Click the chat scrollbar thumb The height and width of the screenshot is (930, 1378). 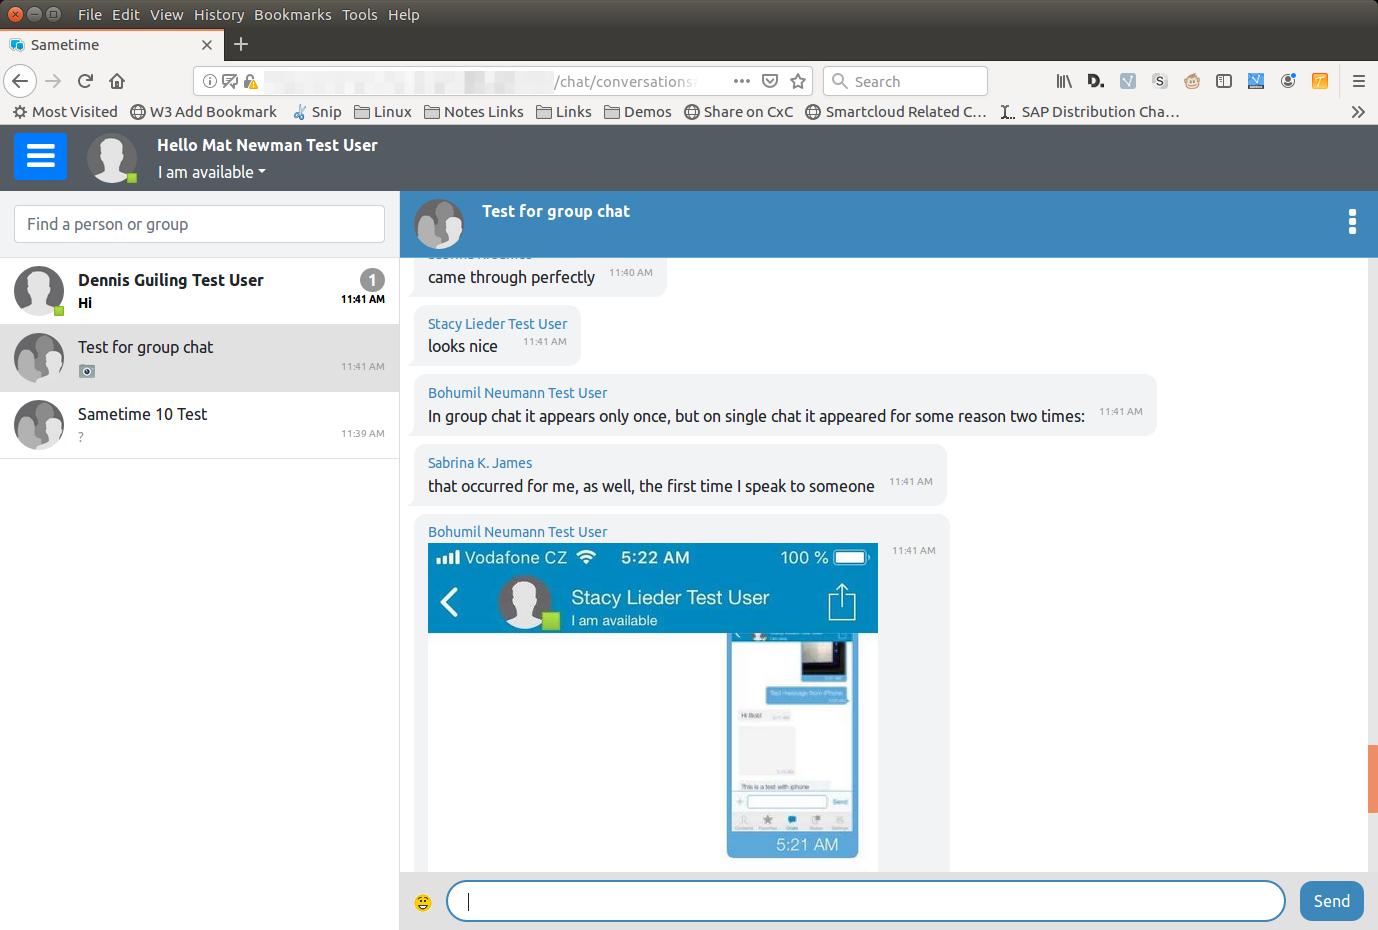coord(1372,779)
